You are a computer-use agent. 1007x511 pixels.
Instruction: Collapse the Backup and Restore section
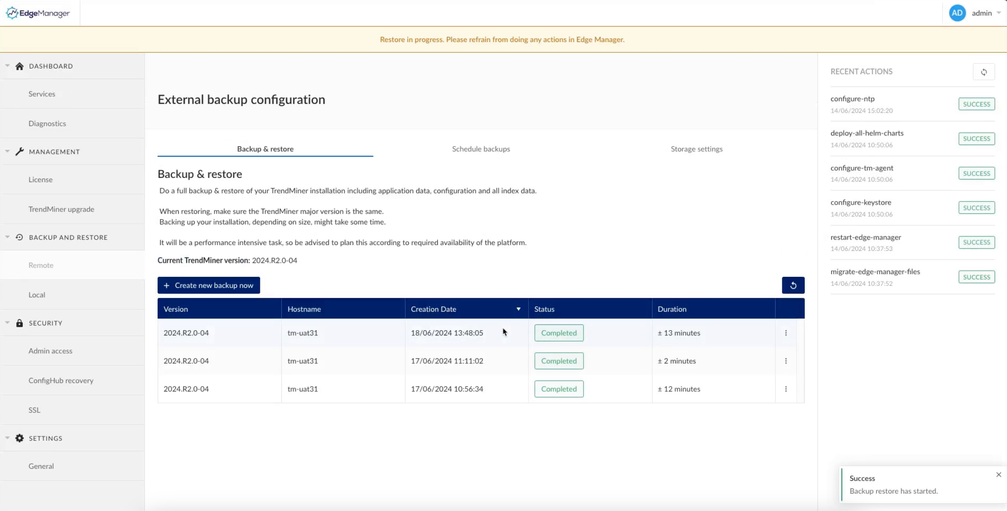click(7, 238)
